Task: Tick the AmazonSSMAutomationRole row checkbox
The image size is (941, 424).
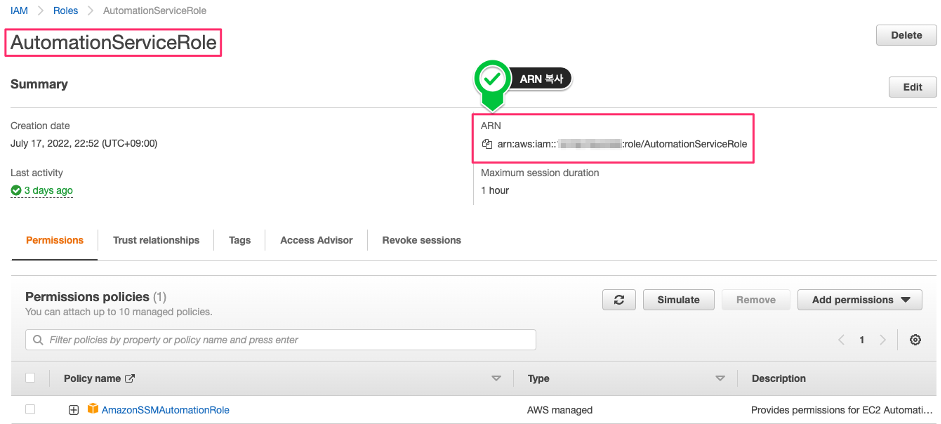Action: (30, 409)
